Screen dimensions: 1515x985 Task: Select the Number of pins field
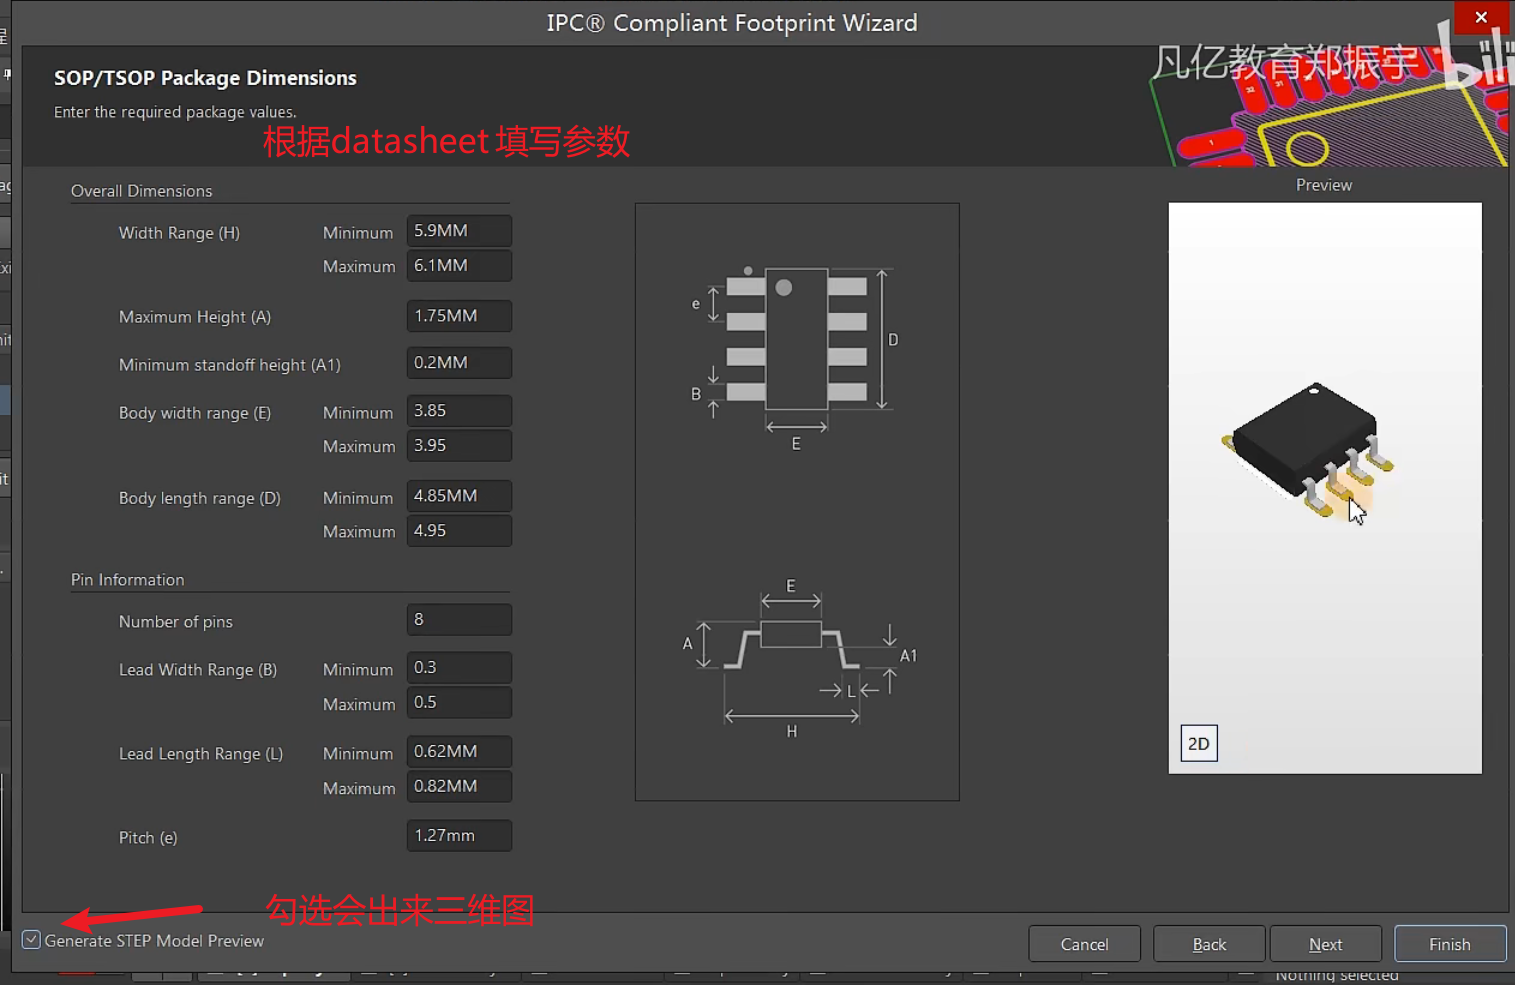[x=458, y=620]
